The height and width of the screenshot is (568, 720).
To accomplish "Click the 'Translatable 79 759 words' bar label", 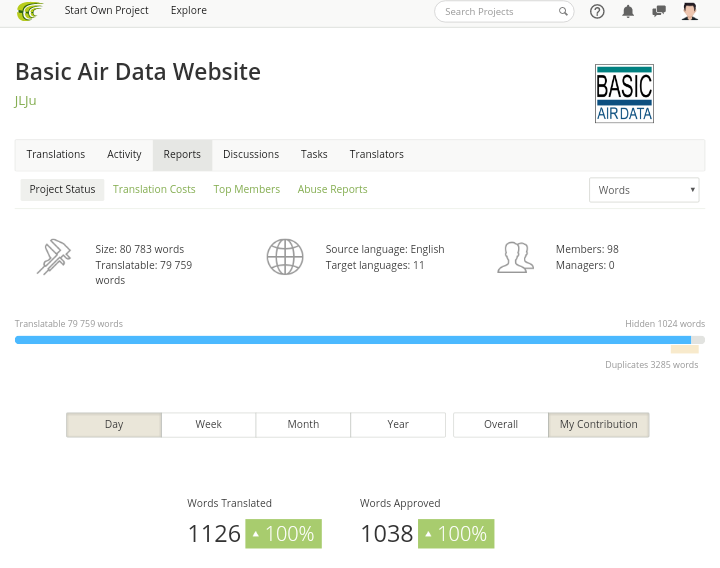I will click(x=69, y=324).
